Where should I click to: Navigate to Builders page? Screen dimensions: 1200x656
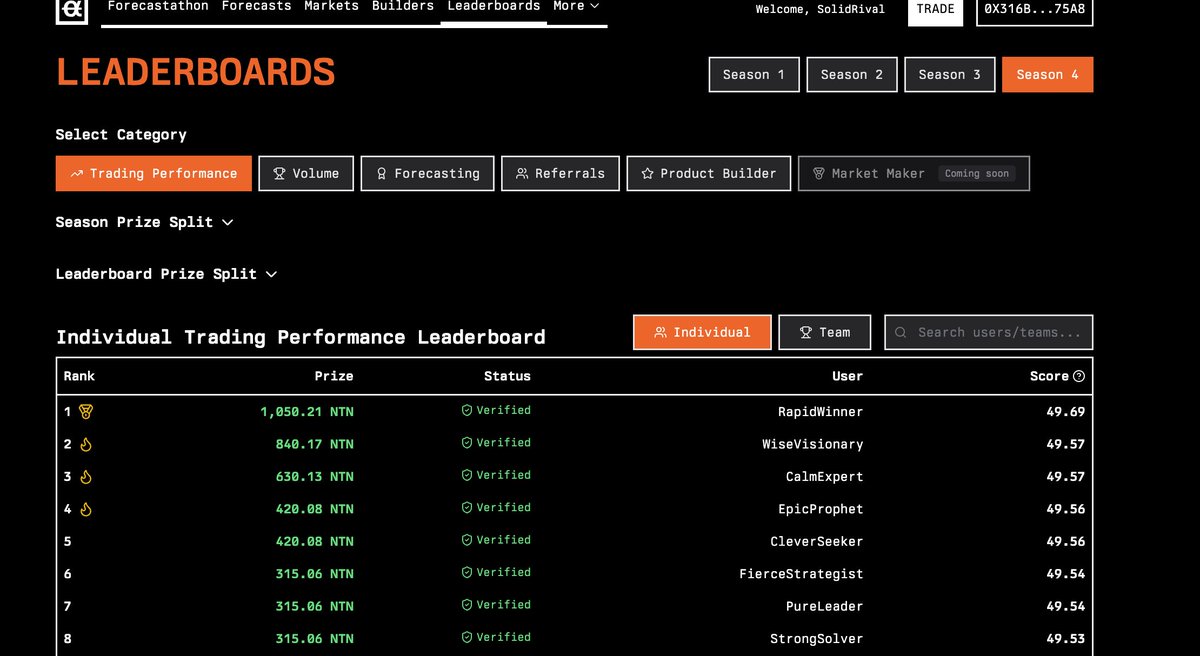(x=403, y=6)
